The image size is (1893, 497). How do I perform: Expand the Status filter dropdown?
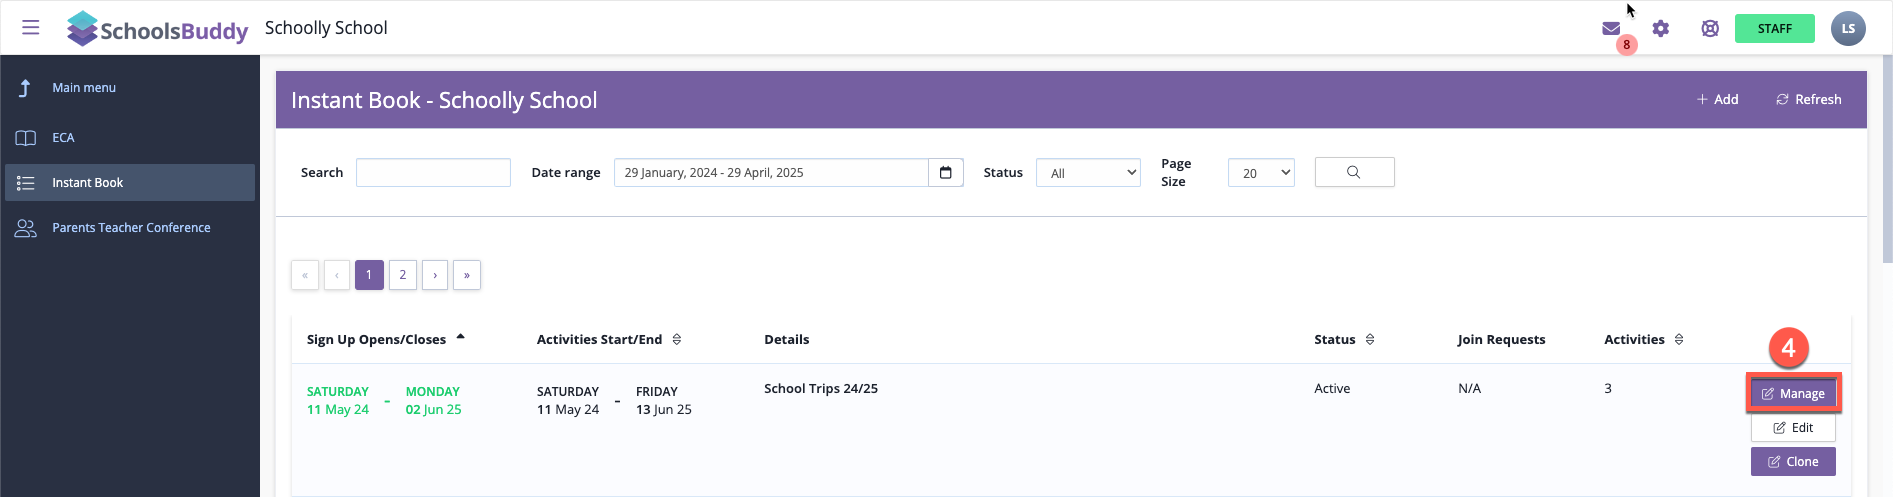[x=1088, y=173]
